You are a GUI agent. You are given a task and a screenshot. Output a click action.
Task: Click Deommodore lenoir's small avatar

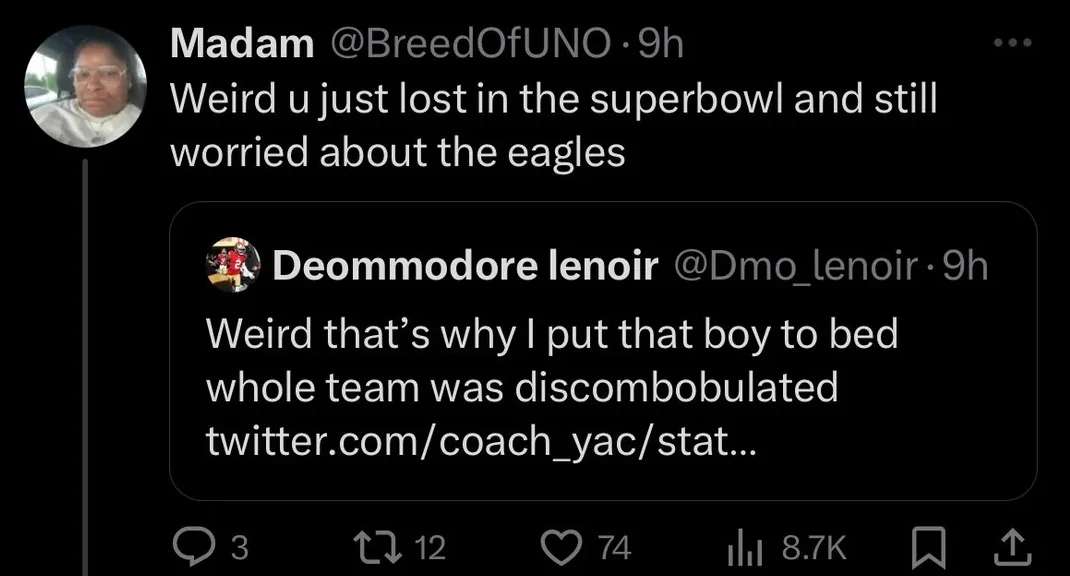tap(233, 265)
